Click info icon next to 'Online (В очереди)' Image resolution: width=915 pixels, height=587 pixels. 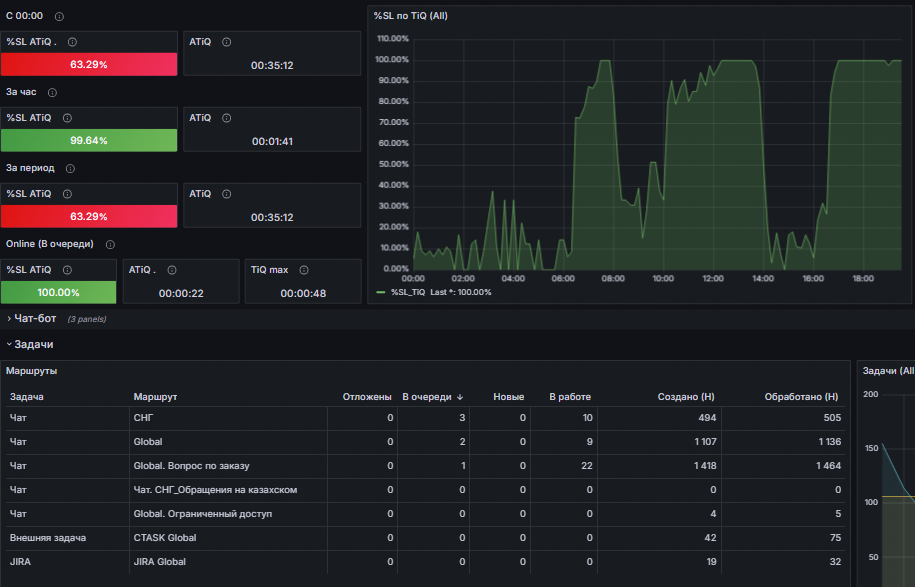[x=110, y=244]
